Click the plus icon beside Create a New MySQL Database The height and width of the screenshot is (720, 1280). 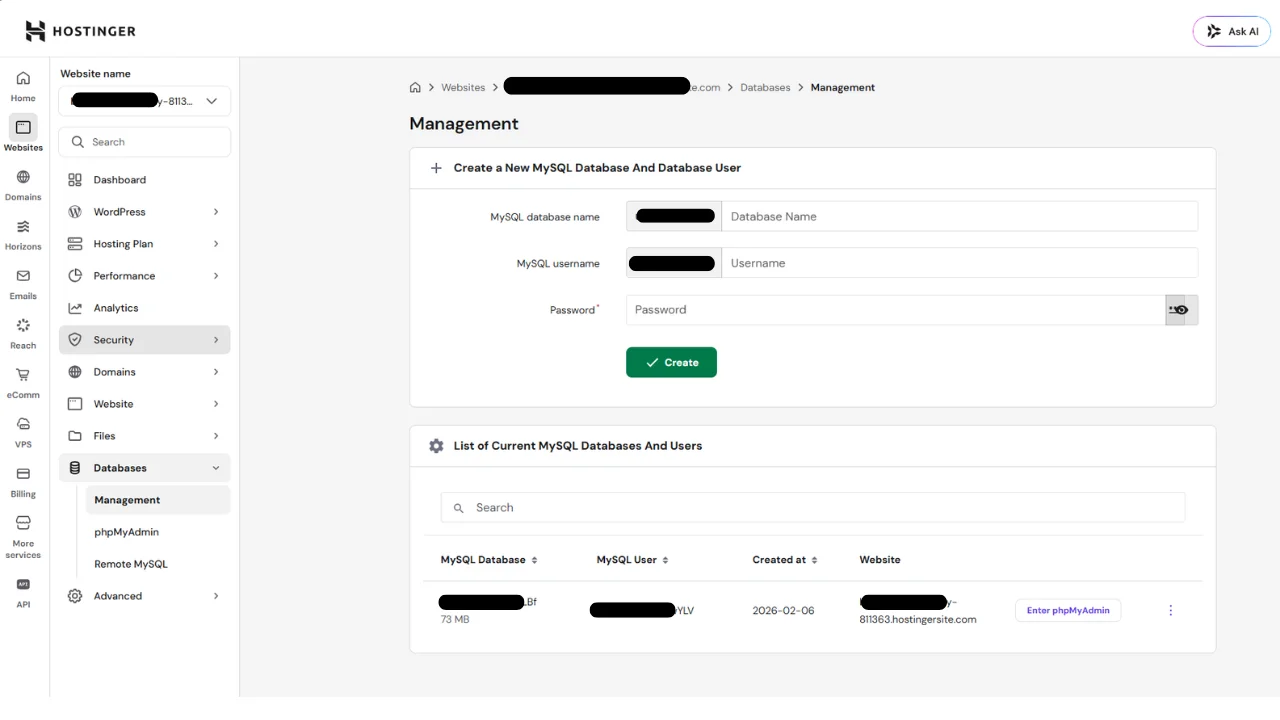[x=436, y=168]
